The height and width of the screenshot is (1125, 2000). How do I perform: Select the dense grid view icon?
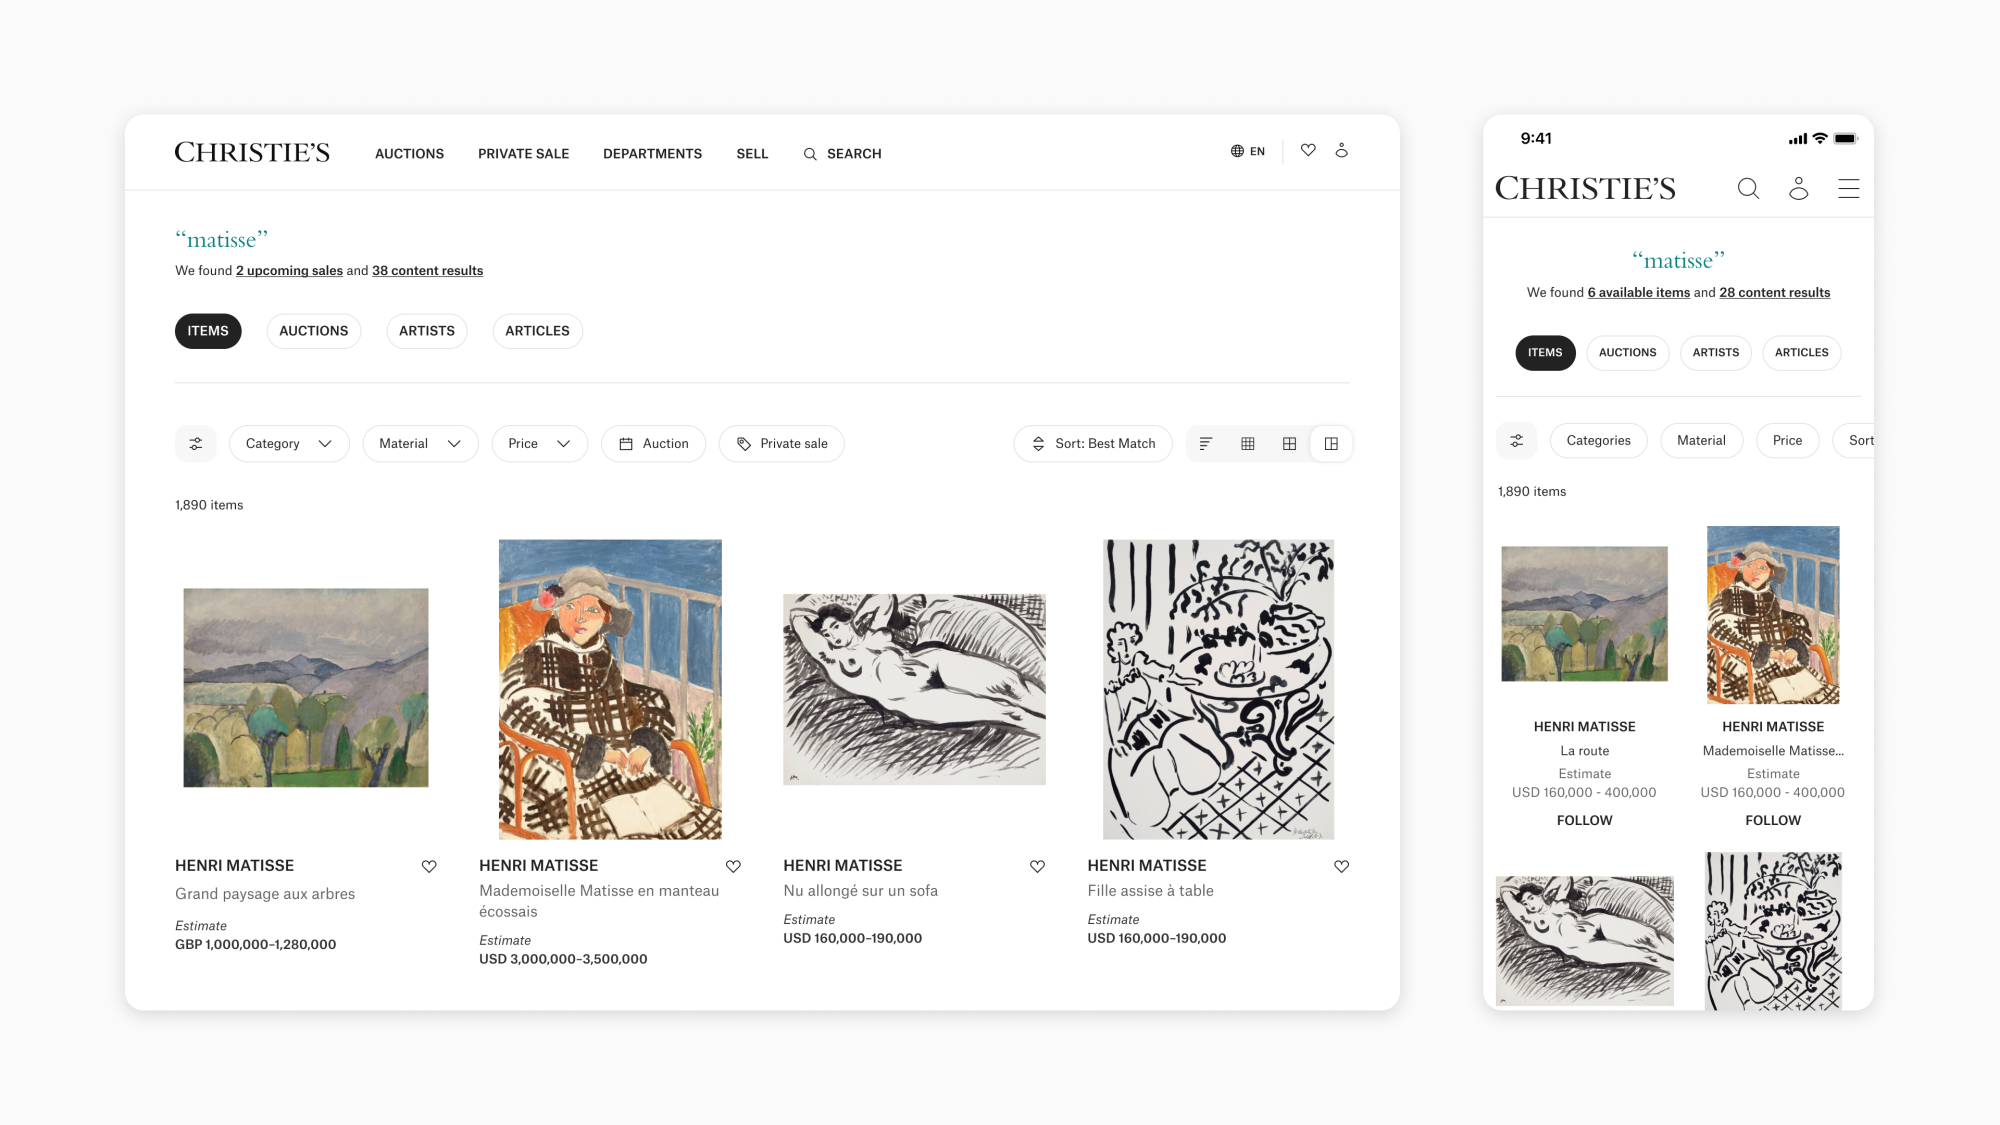point(1248,444)
